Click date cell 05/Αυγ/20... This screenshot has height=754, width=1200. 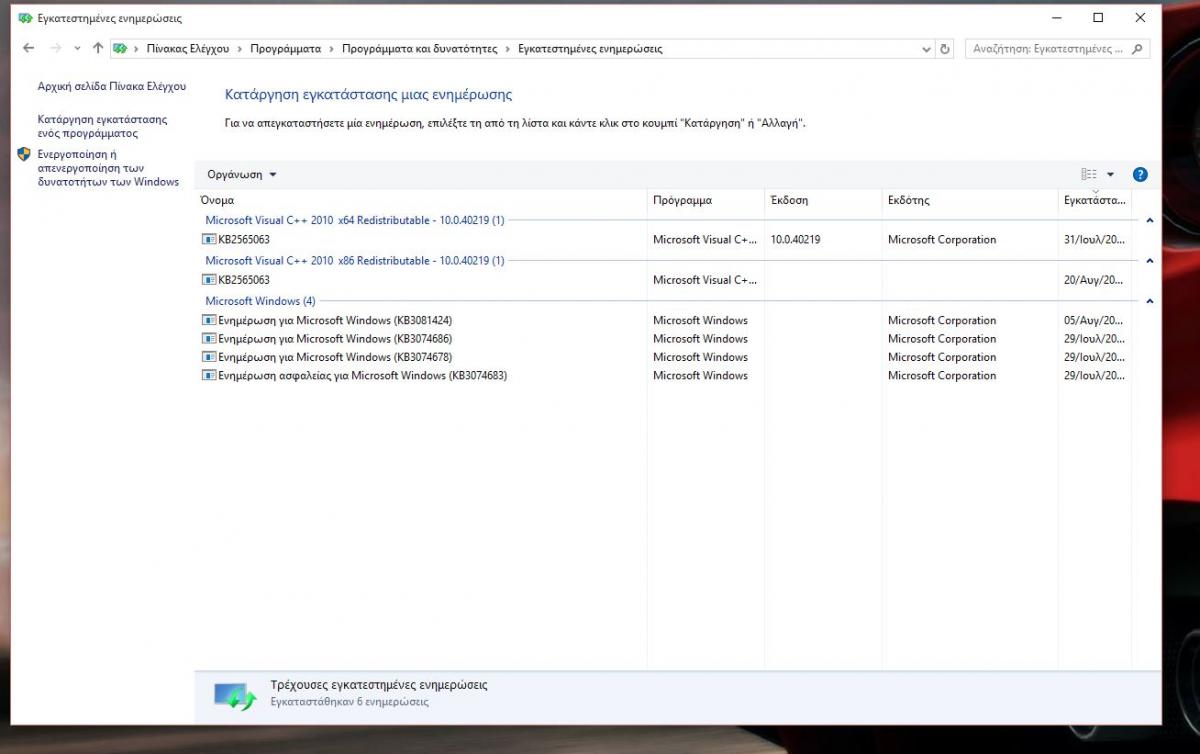(1095, 320)
